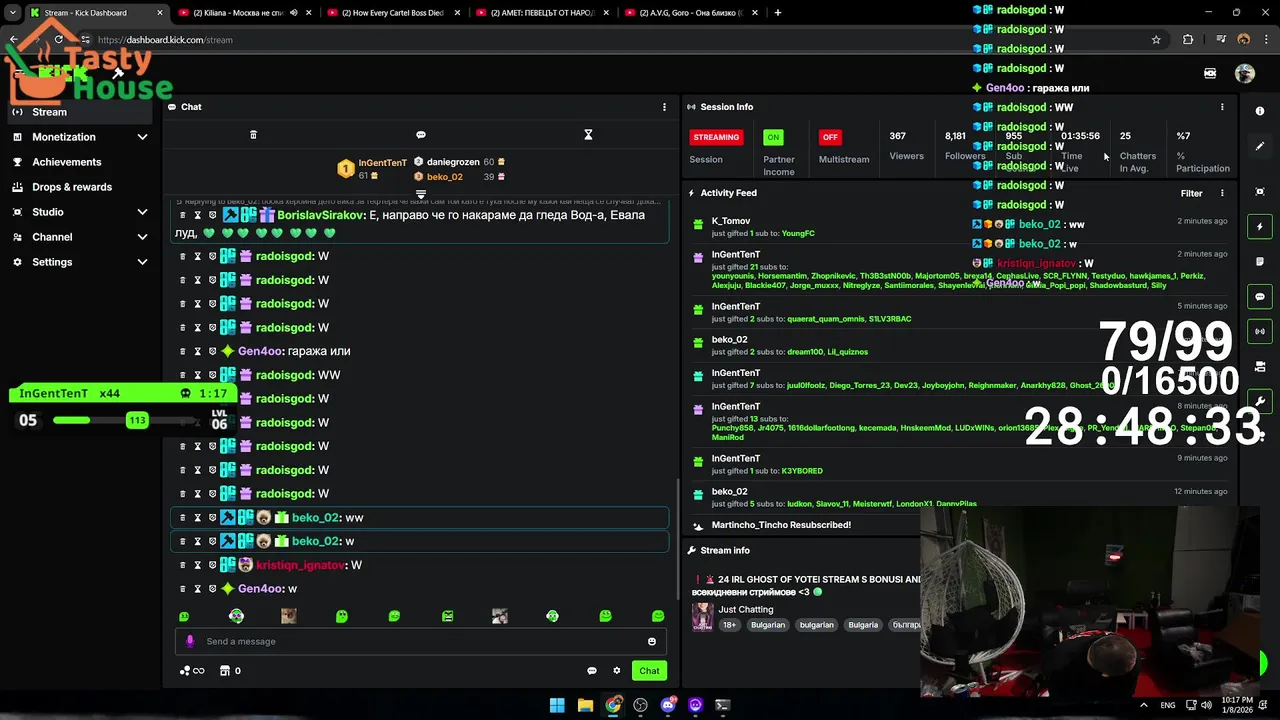
Task: Click the document note icon in right sidebar
Action: (1260, 261)
